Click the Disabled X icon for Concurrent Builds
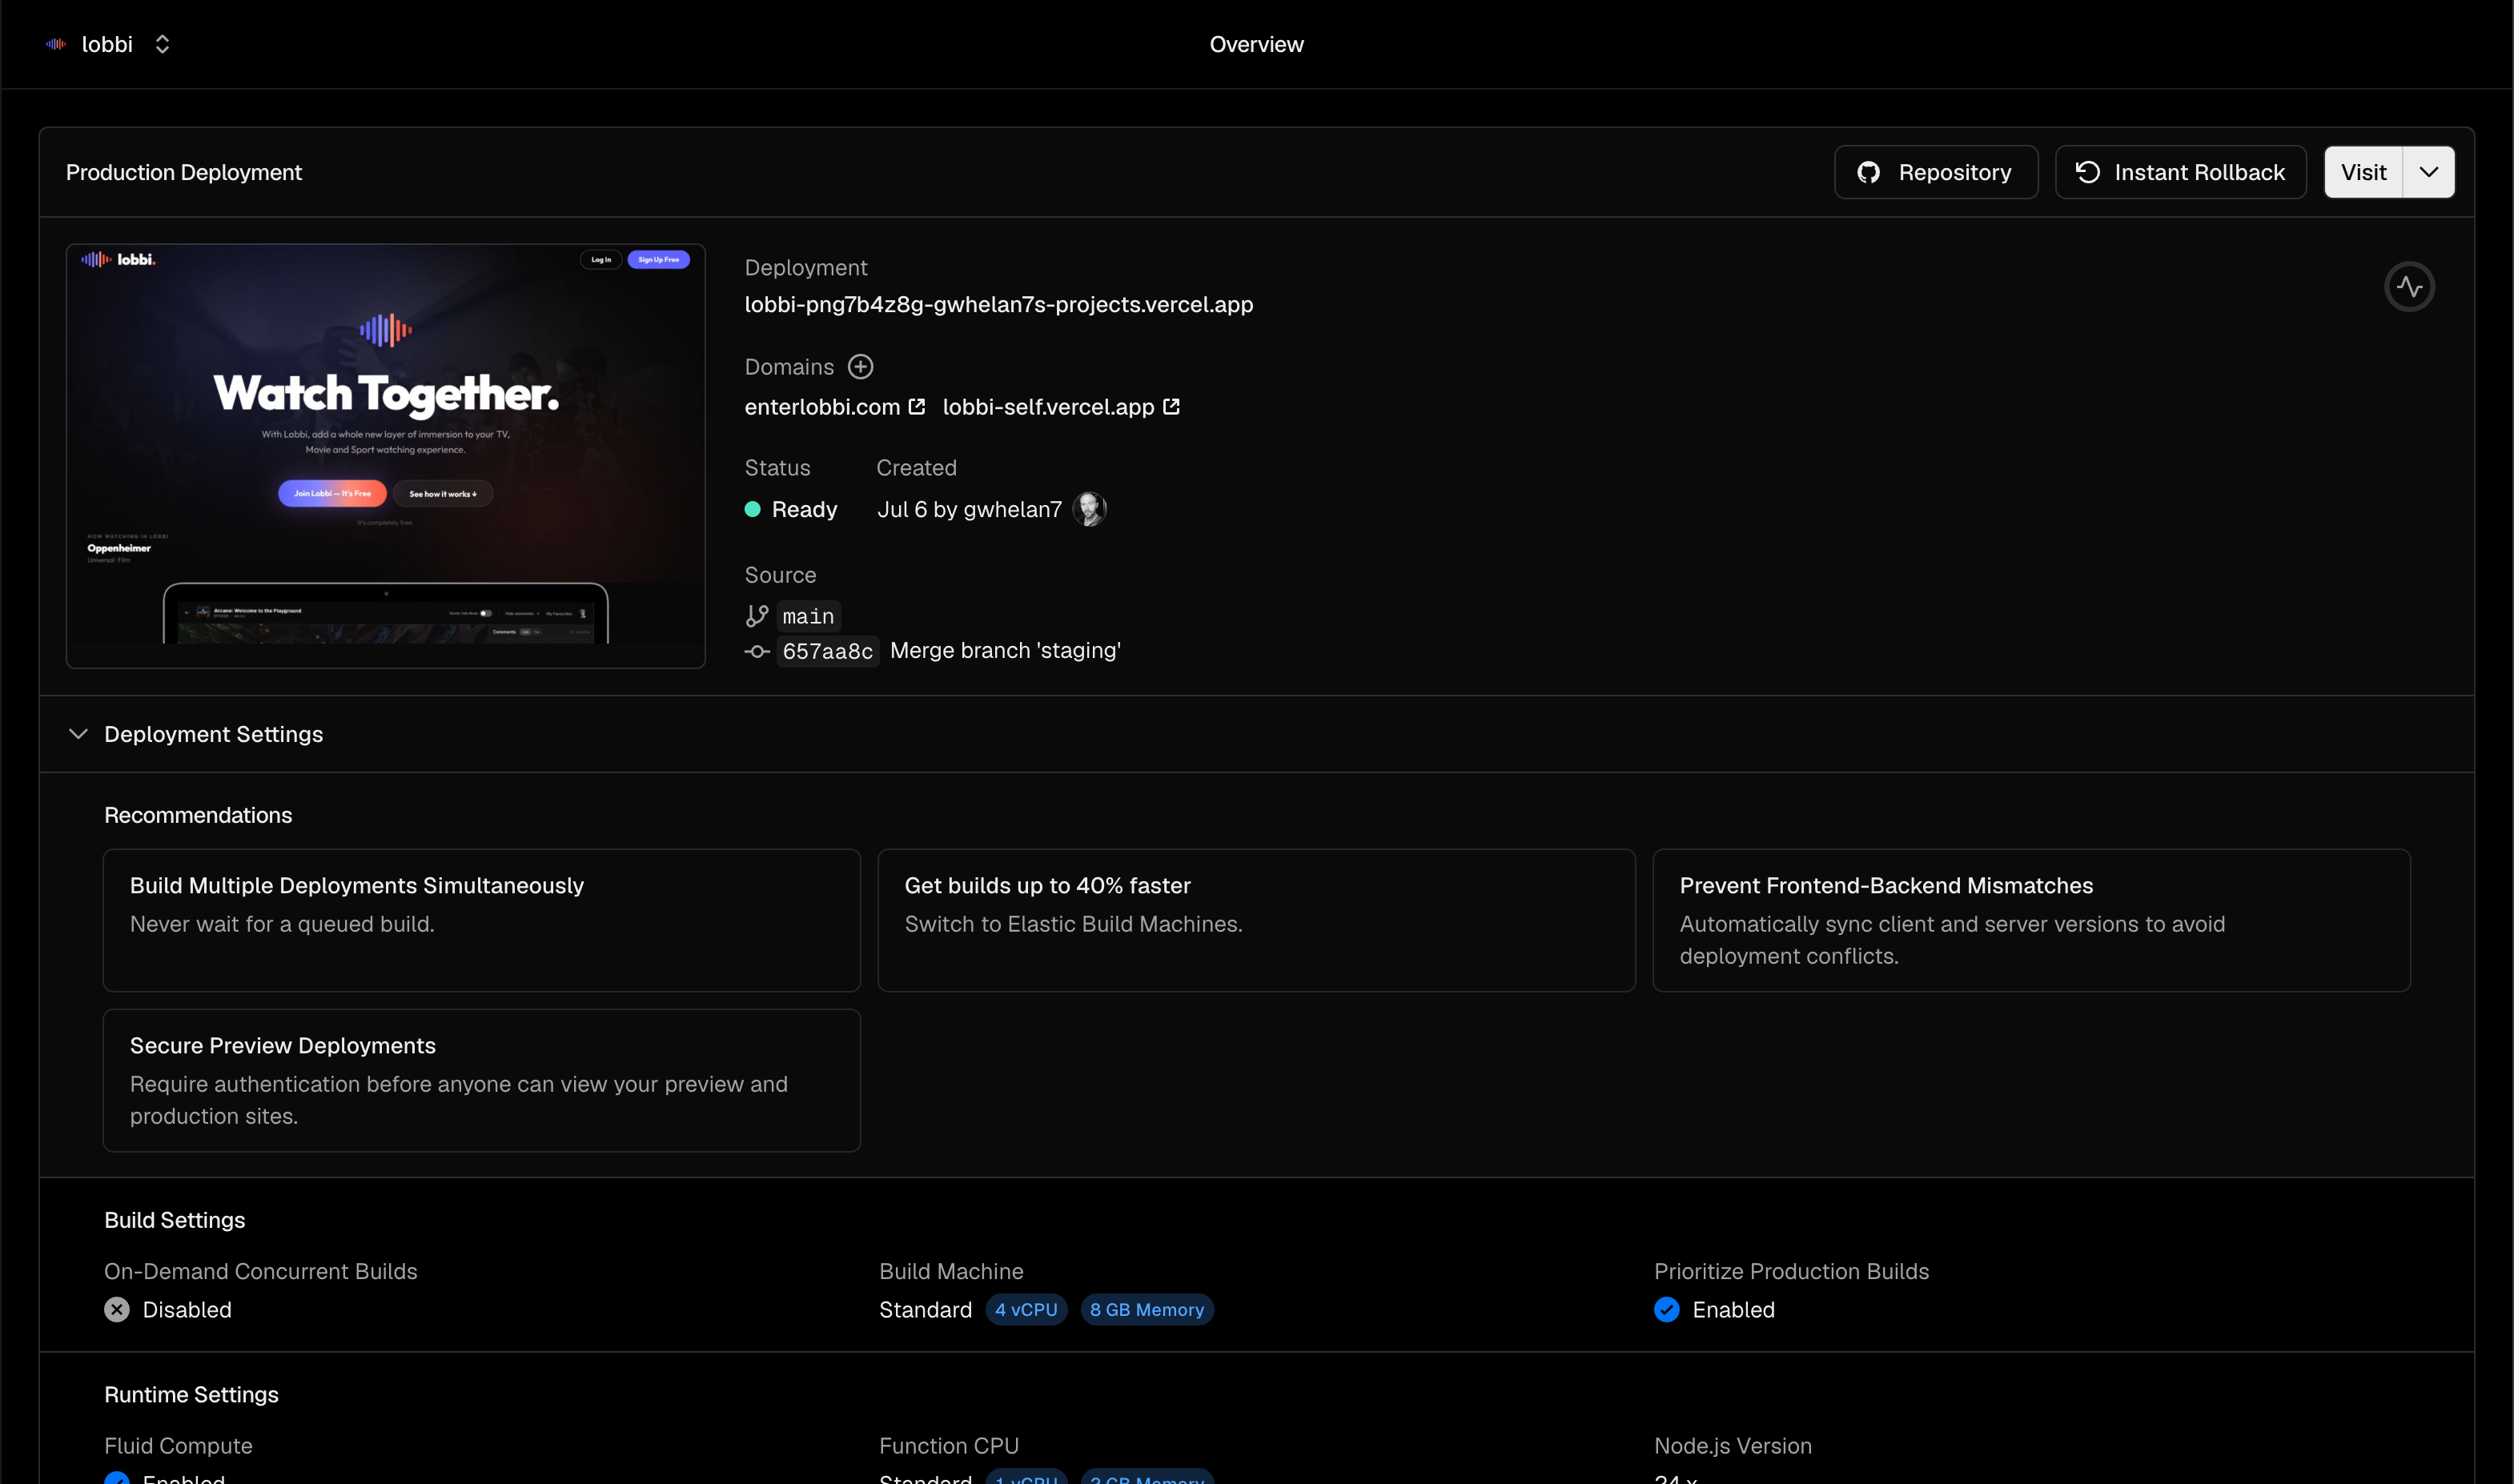 [x=117, y=1310]
